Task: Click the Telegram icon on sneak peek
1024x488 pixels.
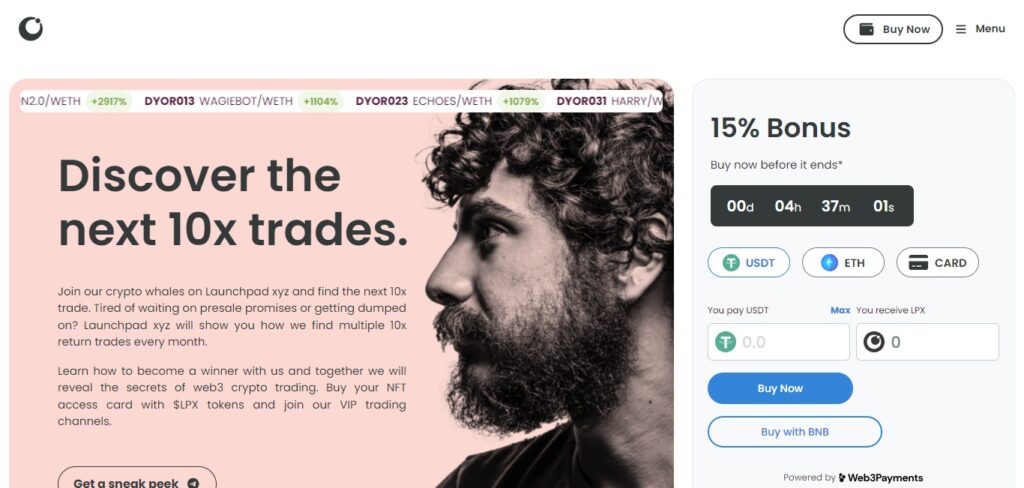Action: pyautogui.click(x=193, y=483)
